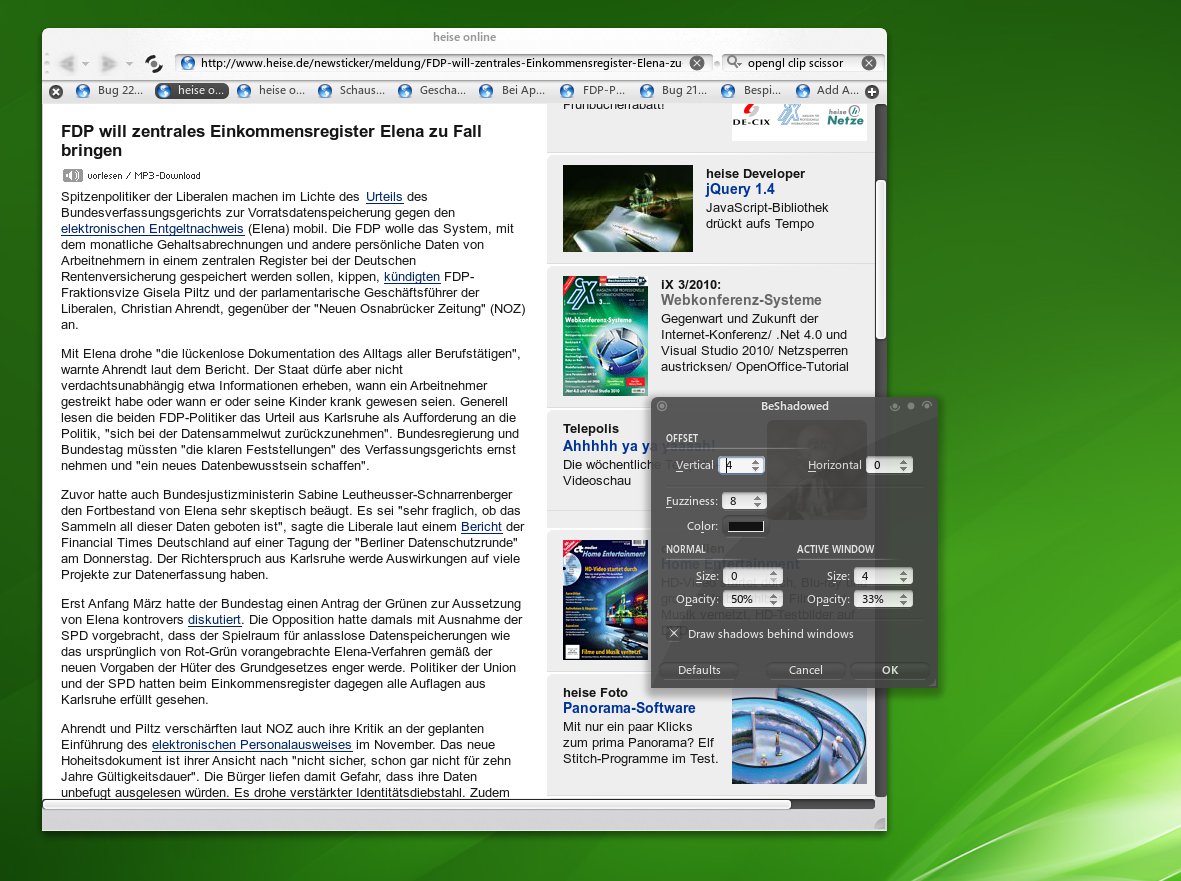The width and height of the screenshot is (1181, 881).
Task: Increase Horizontal offset with its up arrow
Action: tap(904, 462)
